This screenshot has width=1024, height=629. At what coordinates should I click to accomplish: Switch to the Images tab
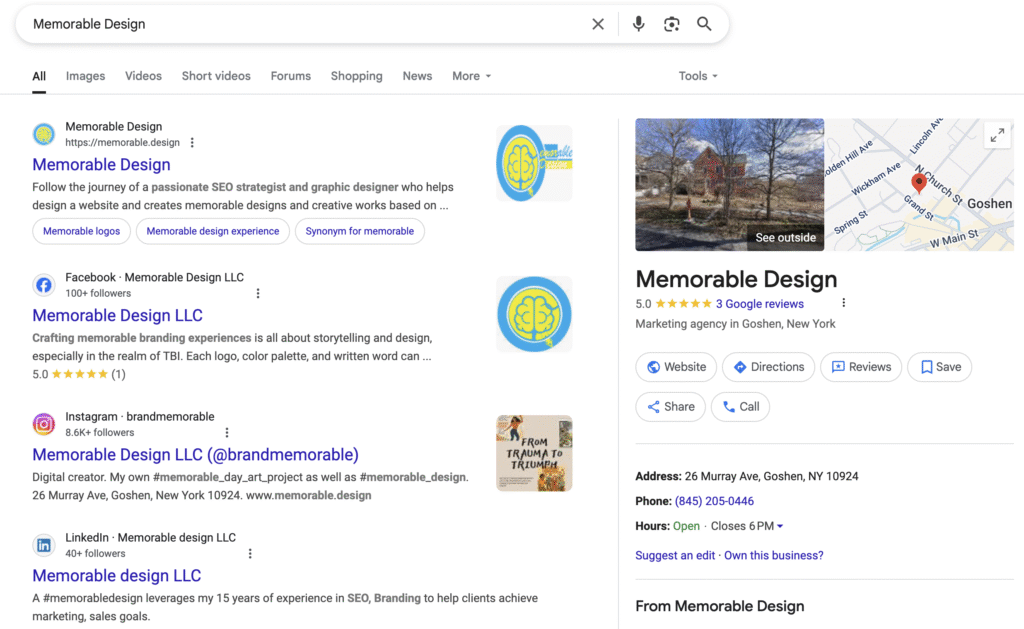85,75
